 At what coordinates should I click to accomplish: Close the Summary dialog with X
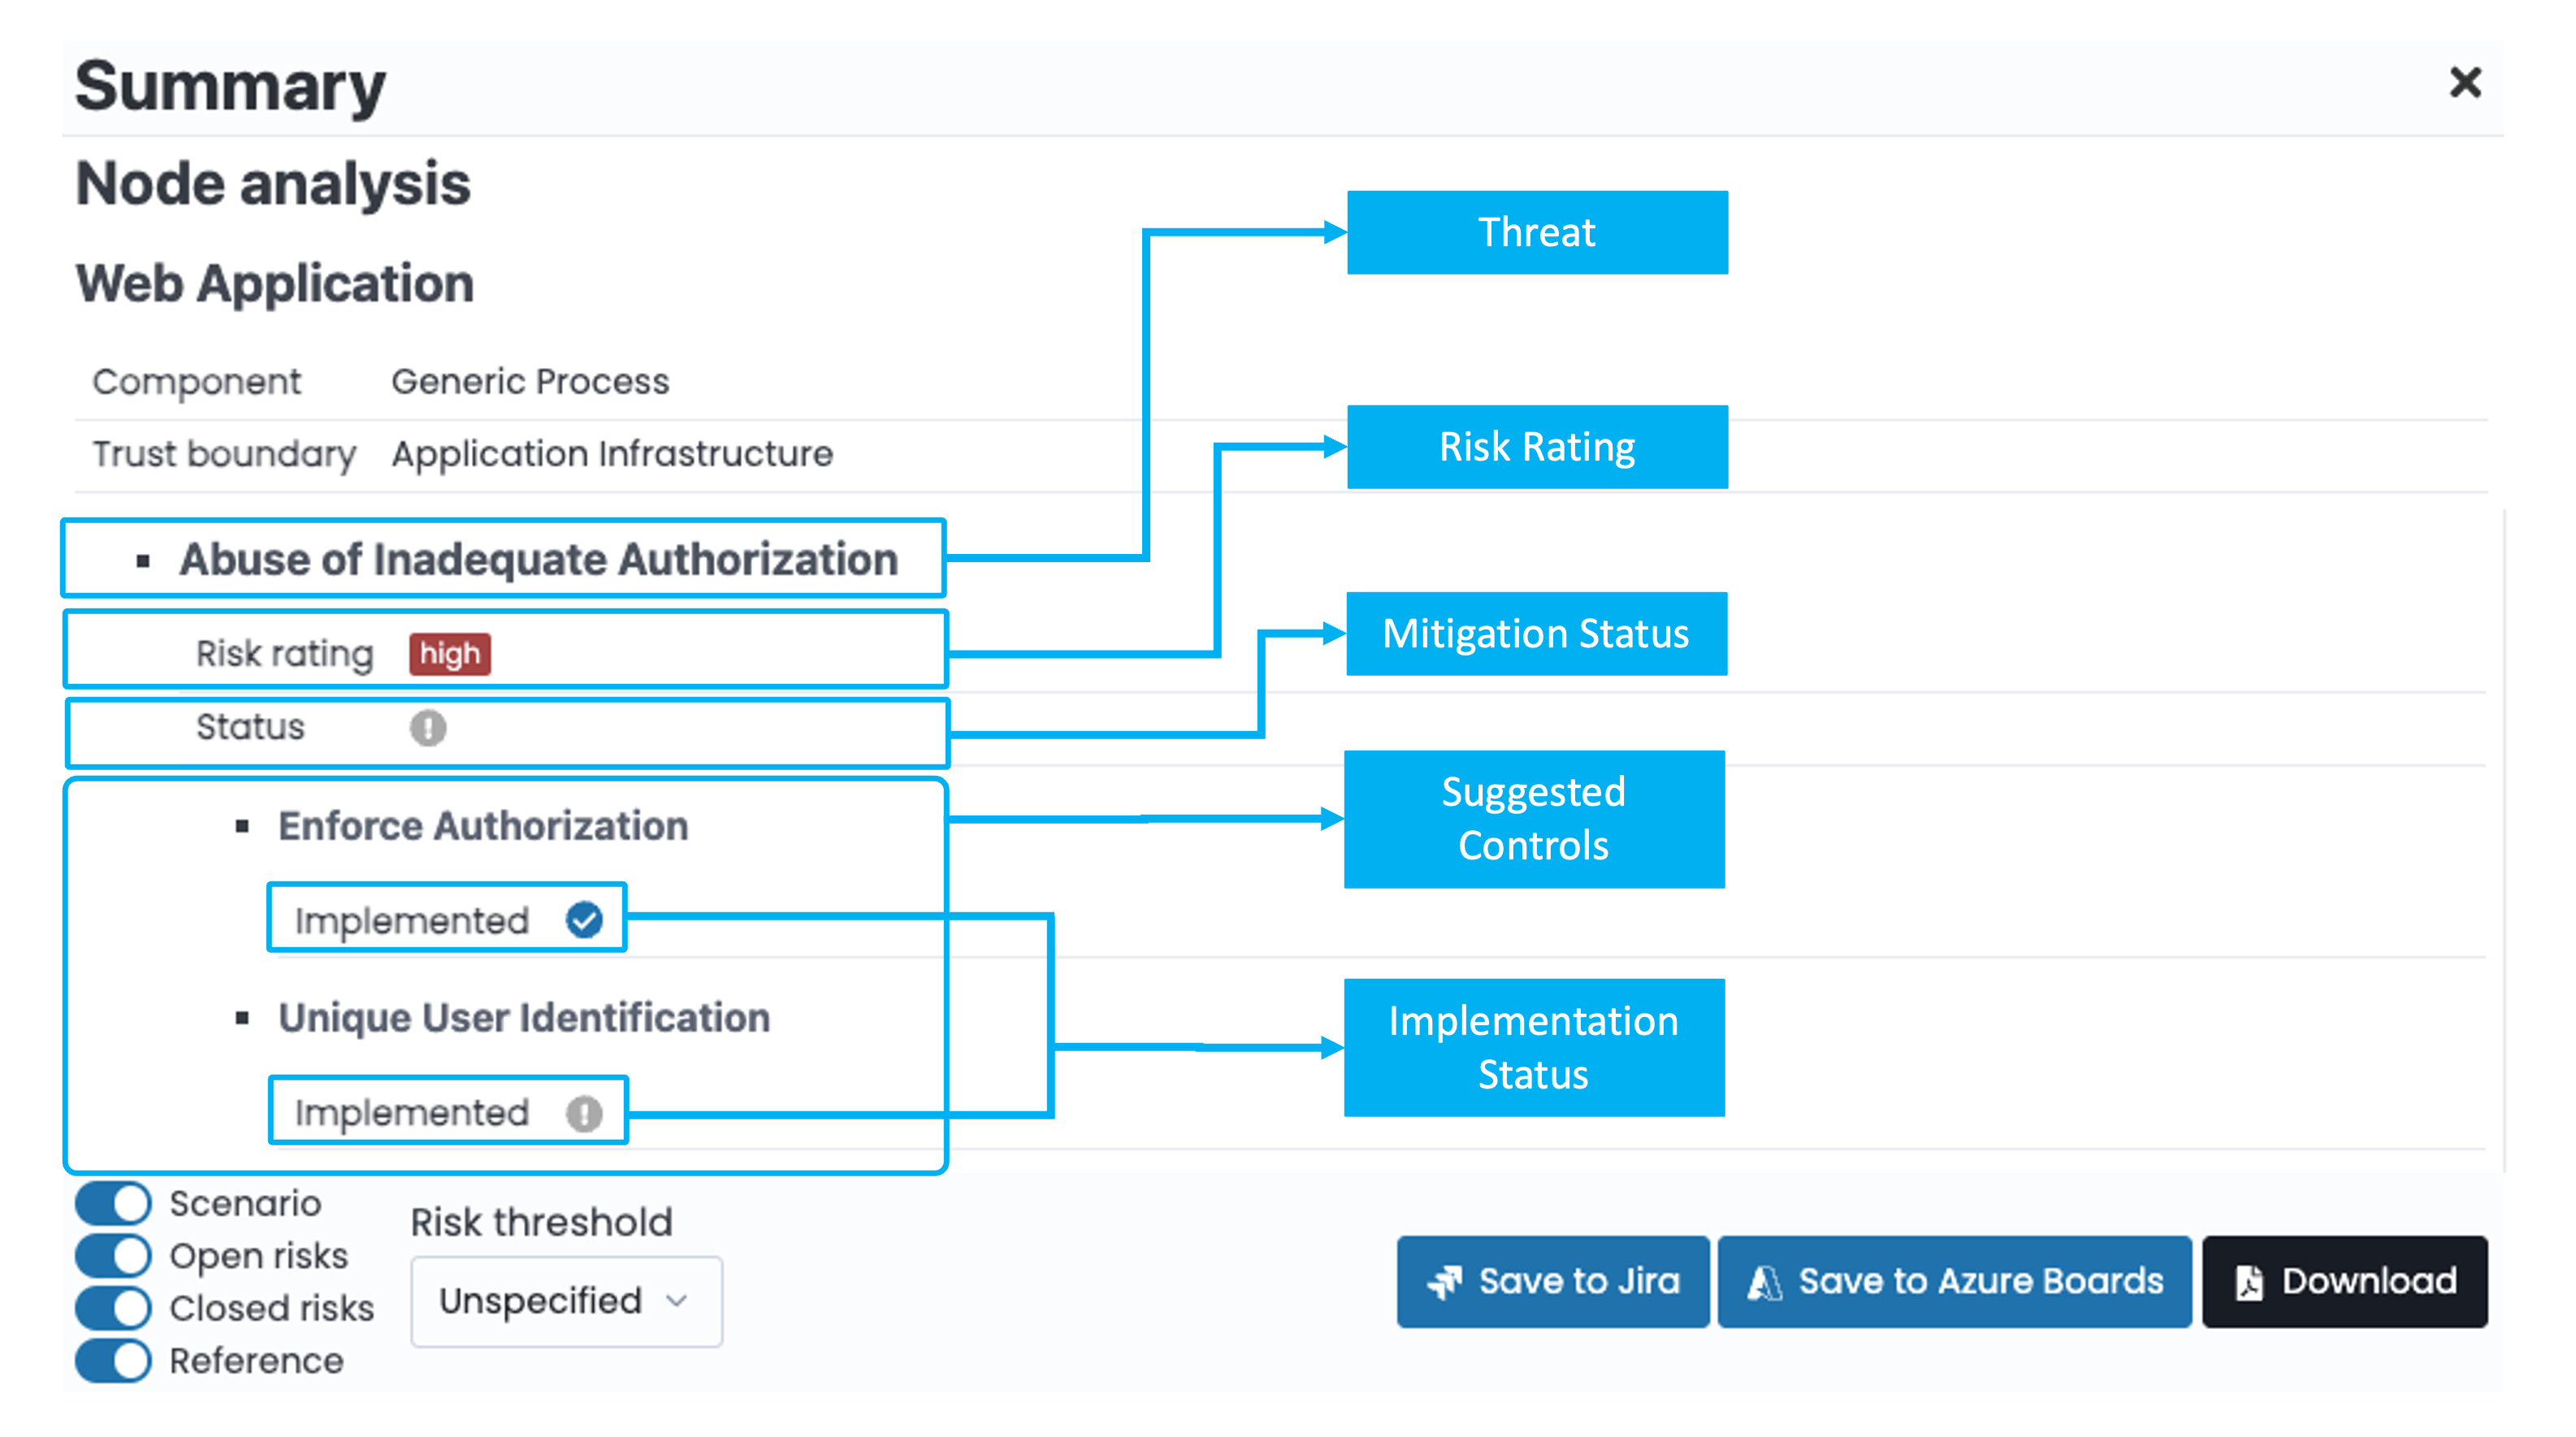click(x=2465, y=82)
